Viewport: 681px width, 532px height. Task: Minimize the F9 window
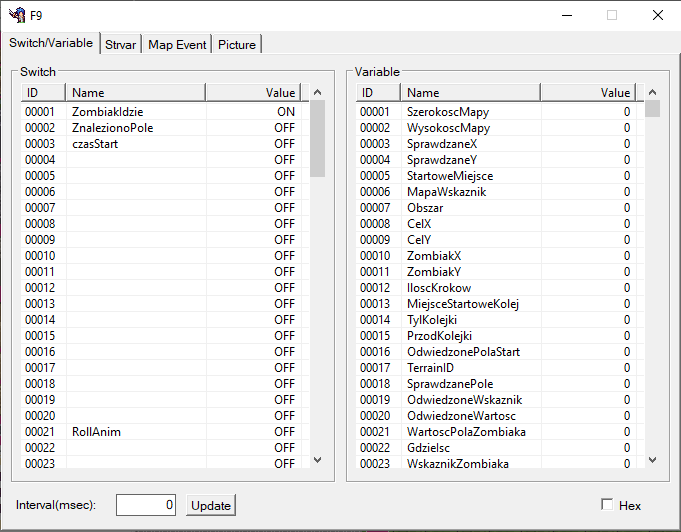point(567,15)
